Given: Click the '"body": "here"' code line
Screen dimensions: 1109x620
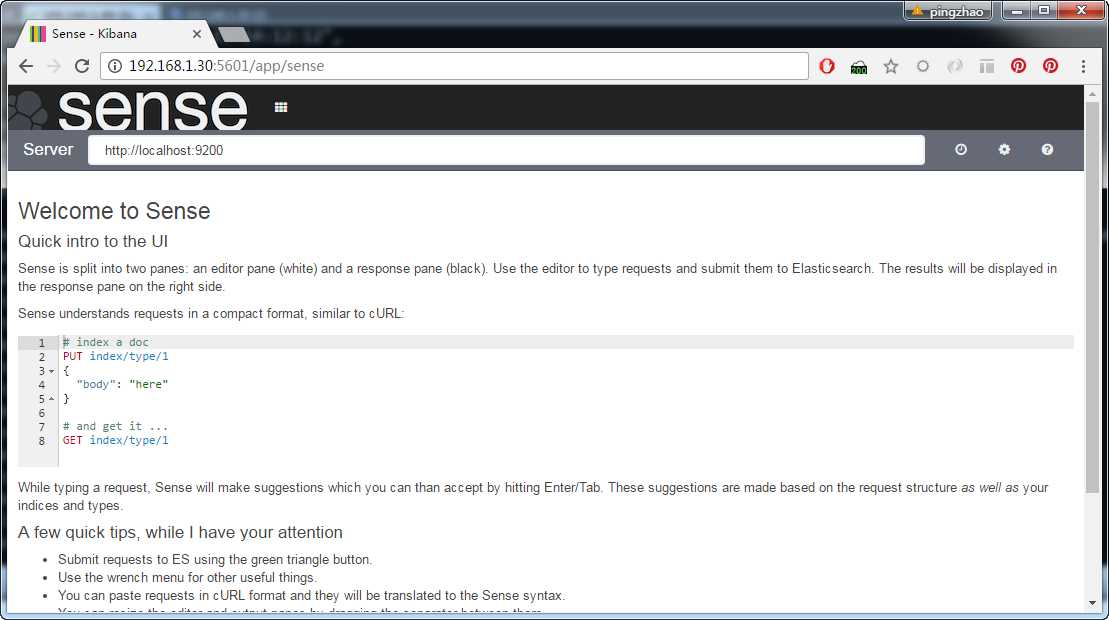Looking at the screenshot, I should 122,385.
